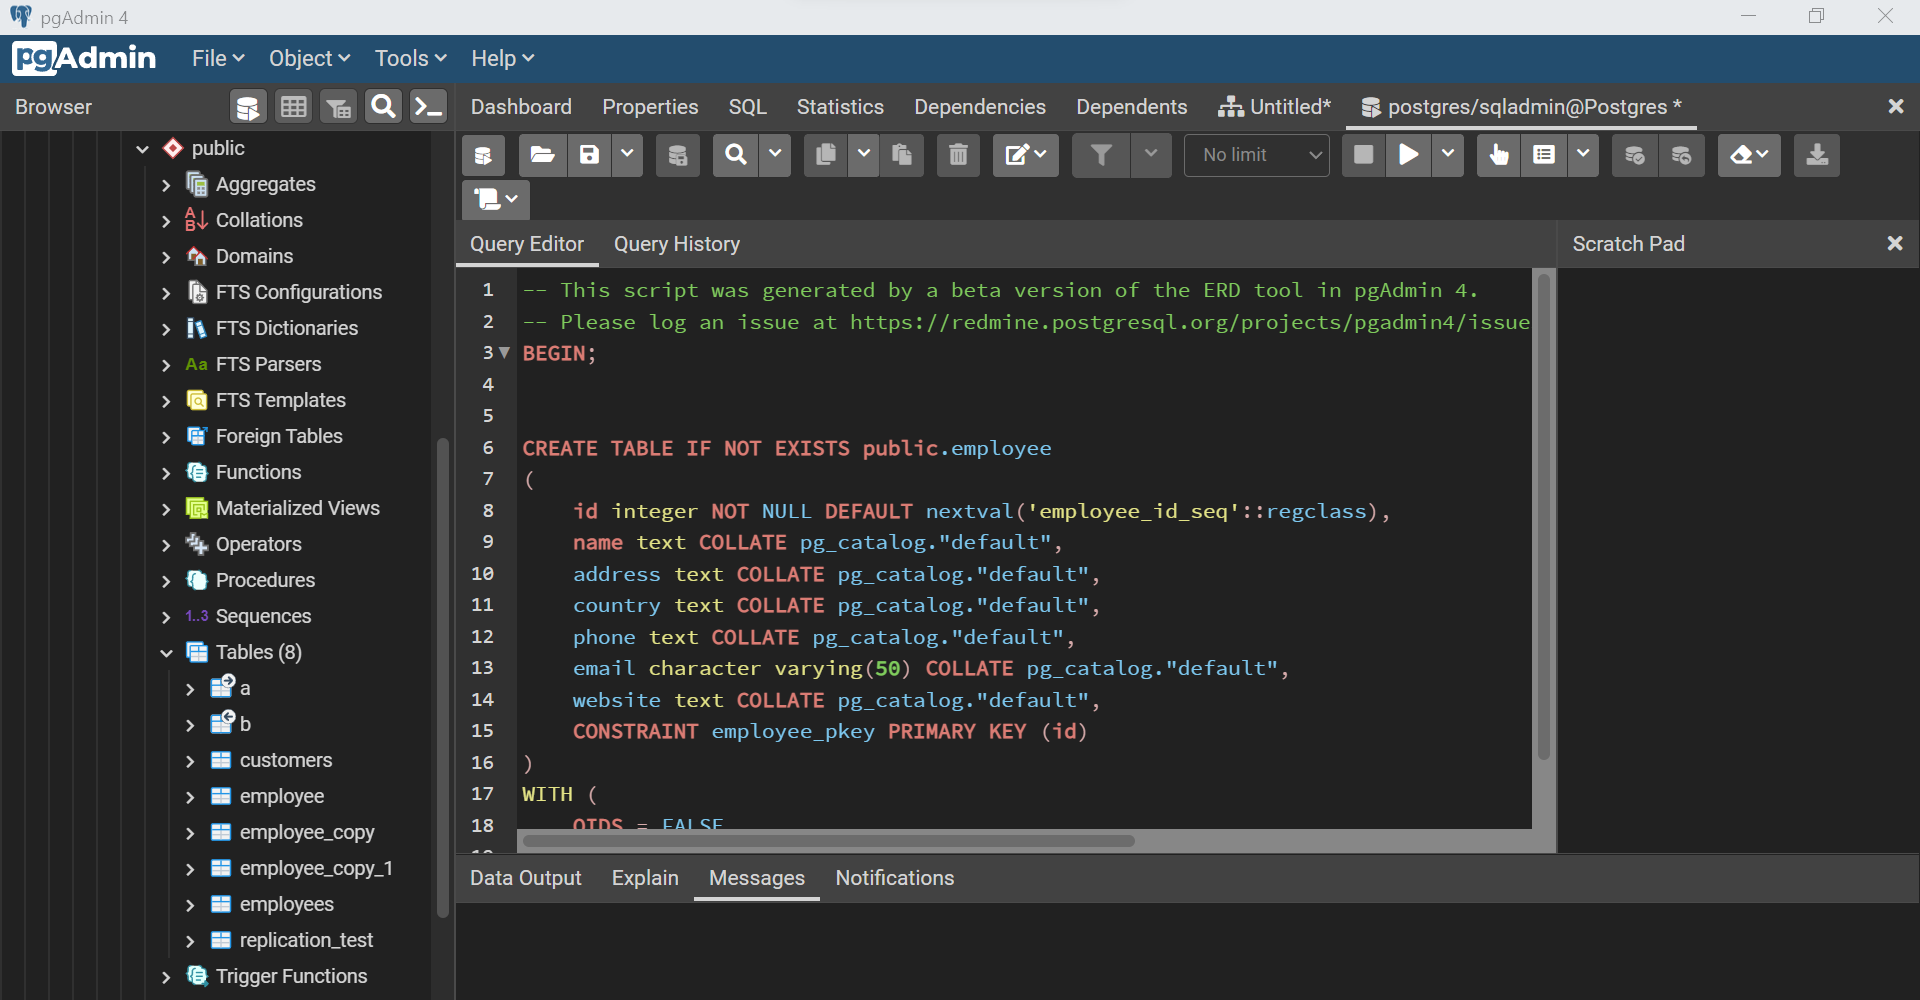Open the Tools menu
Screen dimensions: 1920x1000
(410, 58)
